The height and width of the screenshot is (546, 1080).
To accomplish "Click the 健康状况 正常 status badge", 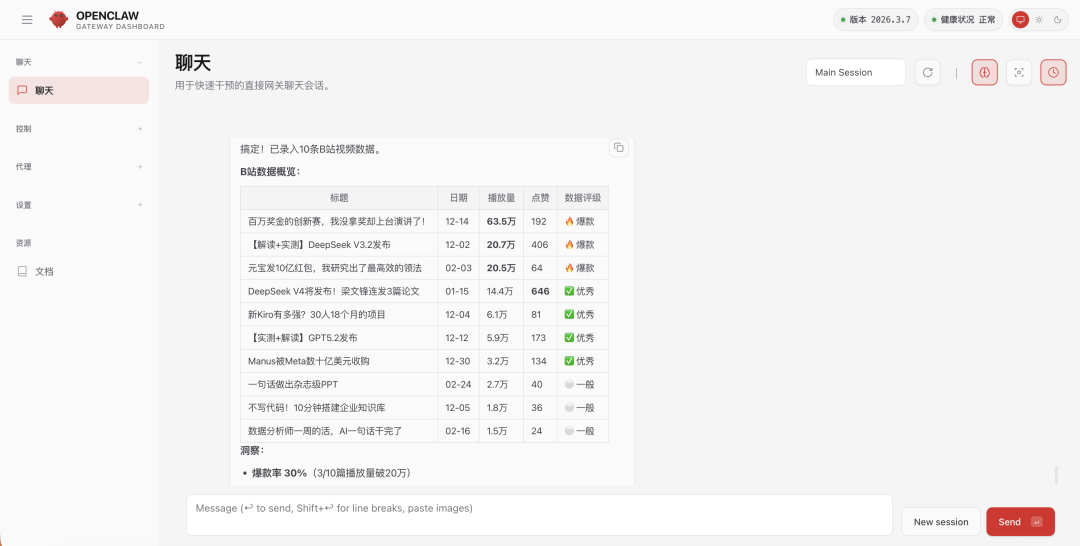I will click(963, 19).
